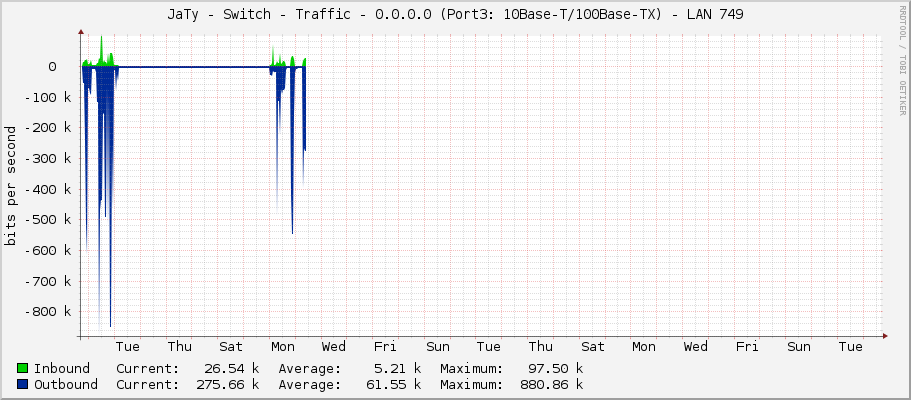Click Outbound average value 61.55 k

pos(394,384)
